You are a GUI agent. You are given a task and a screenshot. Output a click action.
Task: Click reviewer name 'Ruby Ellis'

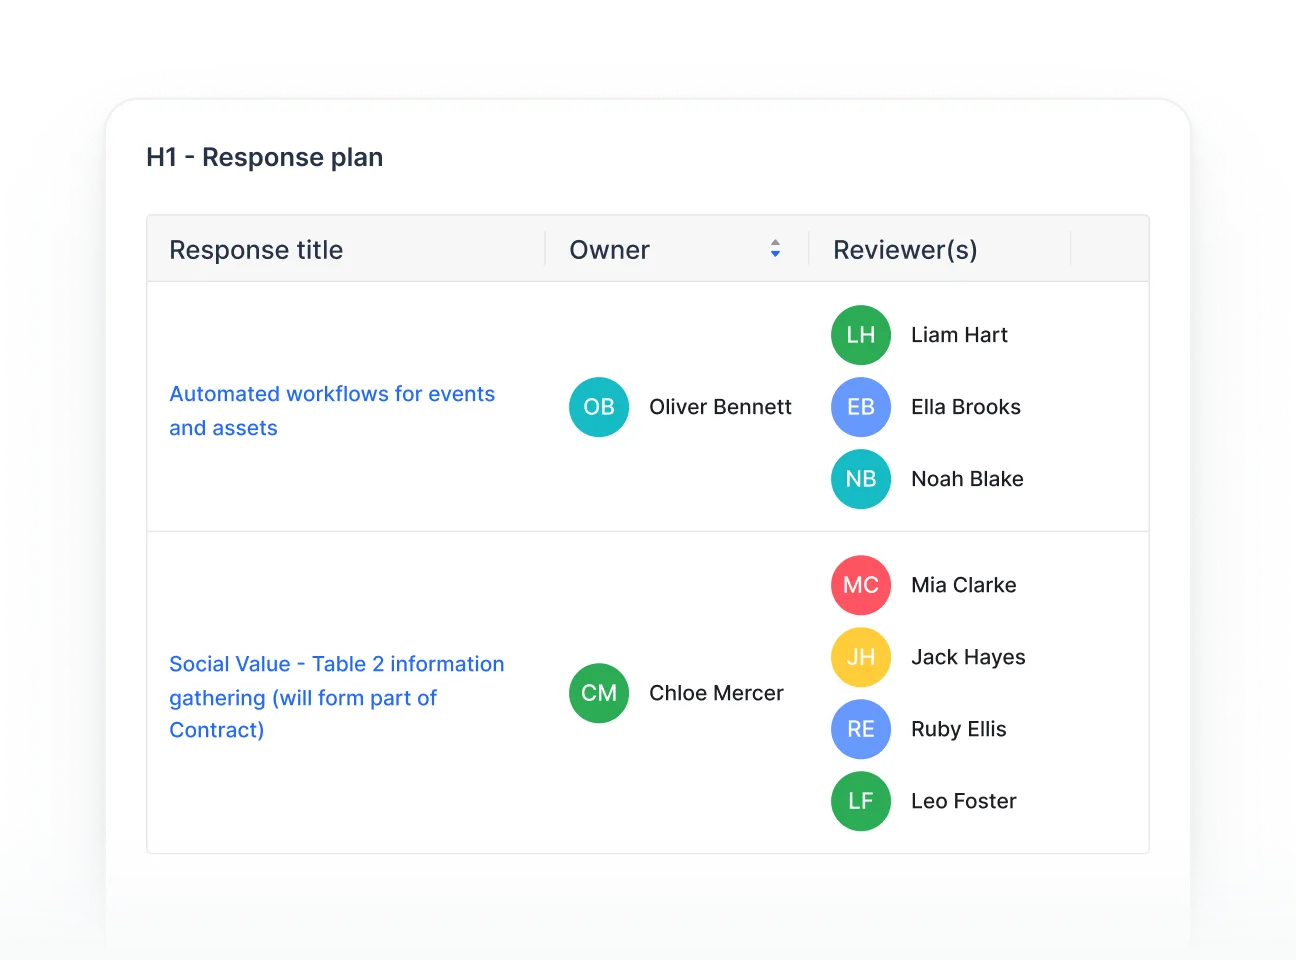958,729
